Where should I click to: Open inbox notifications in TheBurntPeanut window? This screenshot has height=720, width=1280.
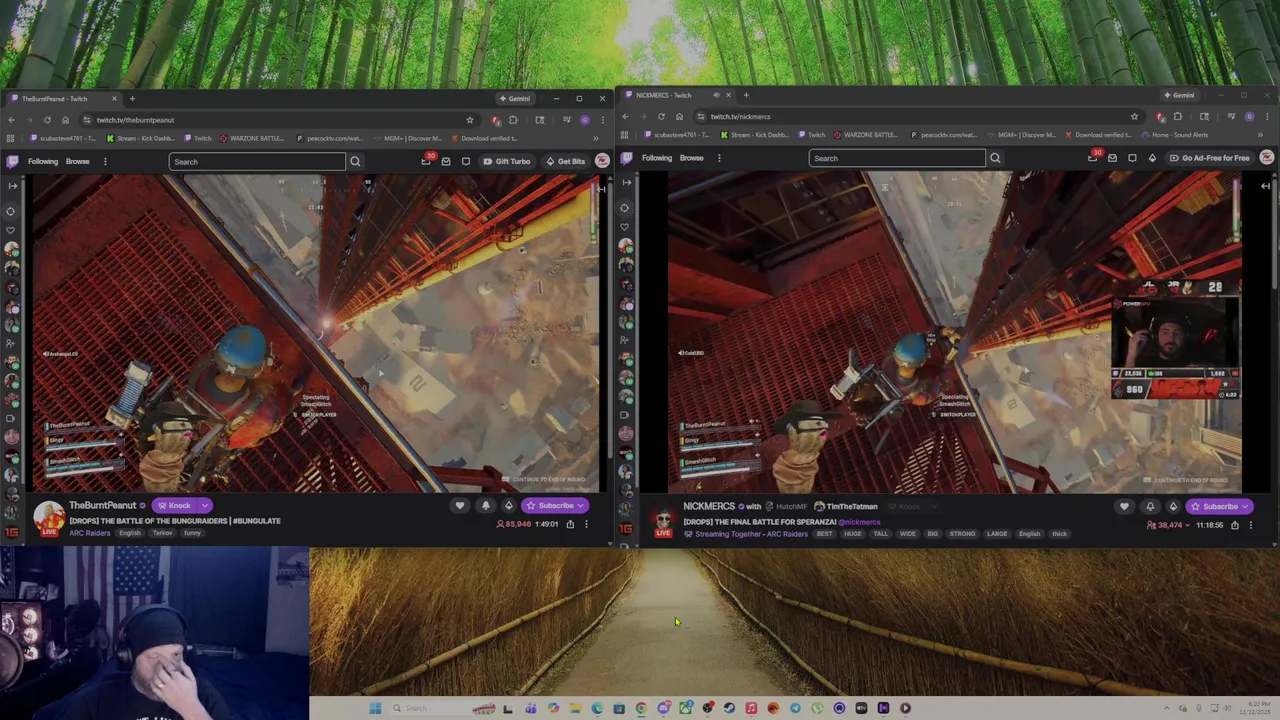tap(446, 161)
